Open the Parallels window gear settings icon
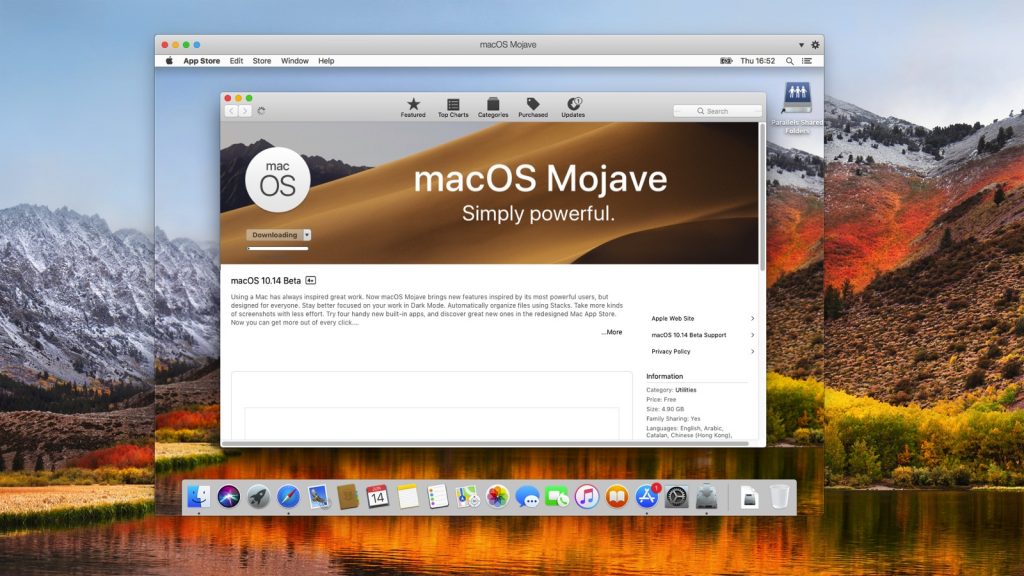1024x576 pixels. (815, 44)
